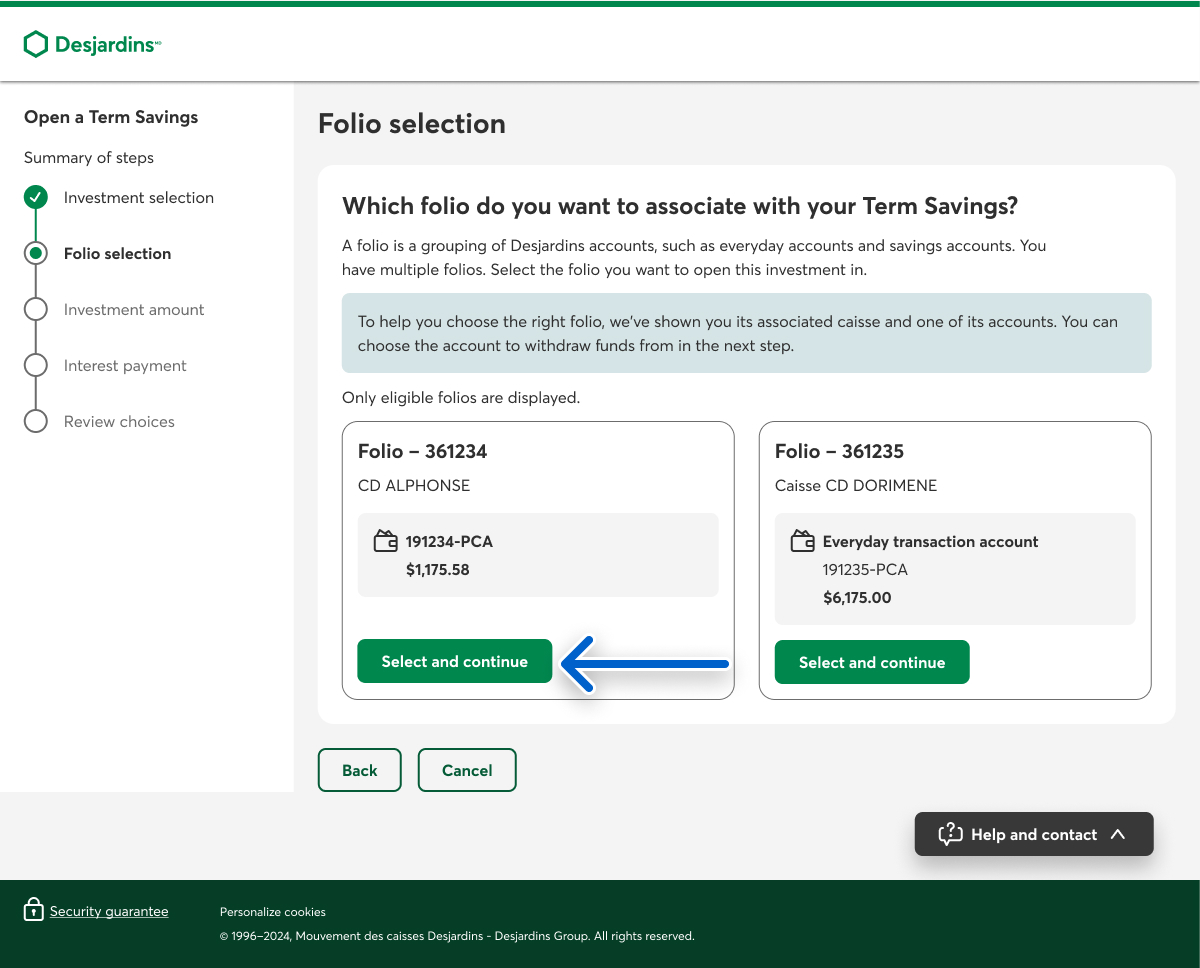Select and continue with Folio 361234
Image resolution: width=1200 pixels, height=968 pixels.
coord(455,662)
